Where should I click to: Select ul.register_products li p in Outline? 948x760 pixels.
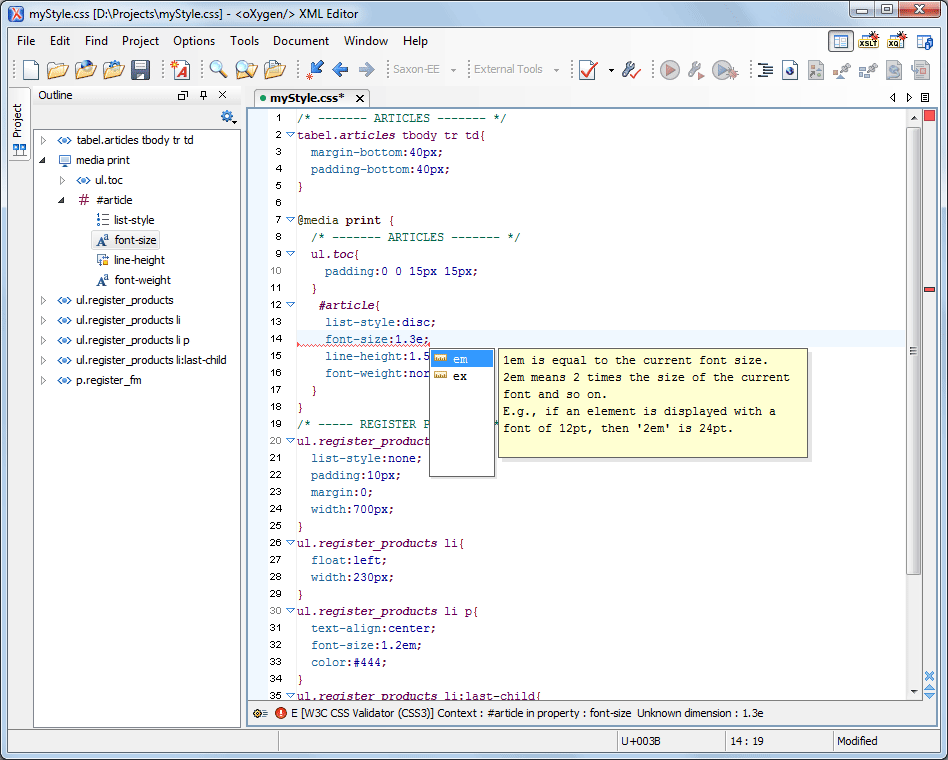(123, 340)
